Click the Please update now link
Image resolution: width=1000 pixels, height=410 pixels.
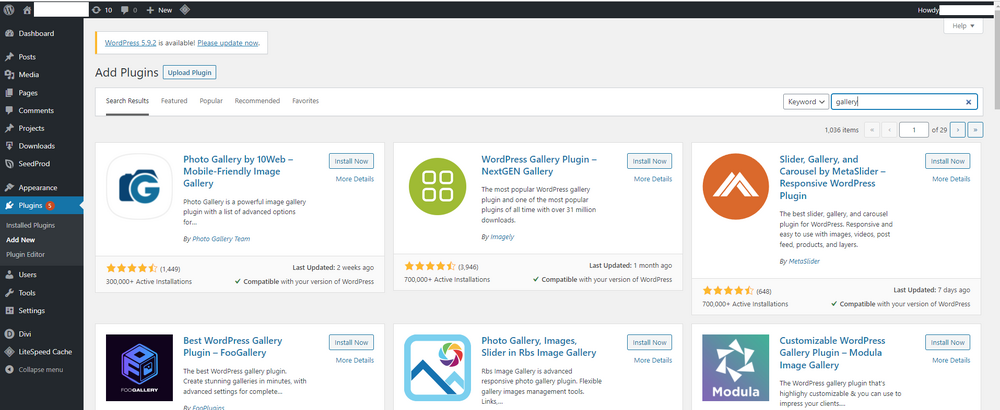point(228,43)
